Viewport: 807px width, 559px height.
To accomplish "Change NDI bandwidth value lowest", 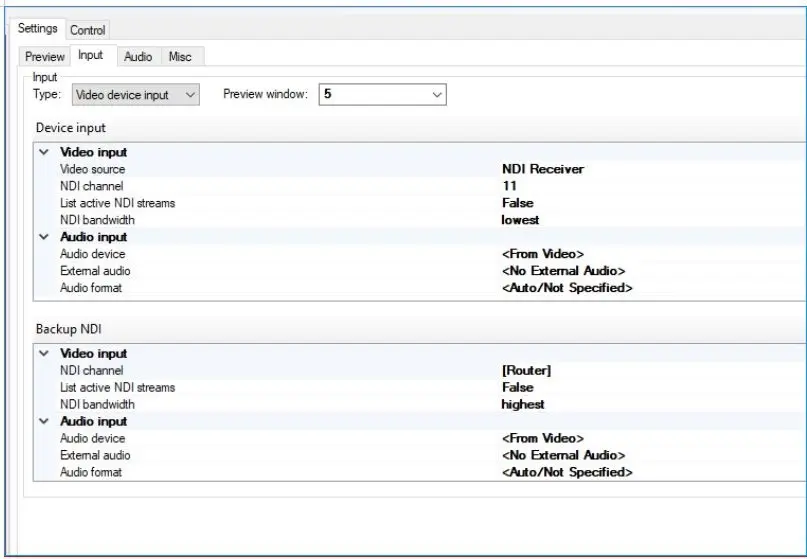I will pyautogui.click(x=521, y=221).
